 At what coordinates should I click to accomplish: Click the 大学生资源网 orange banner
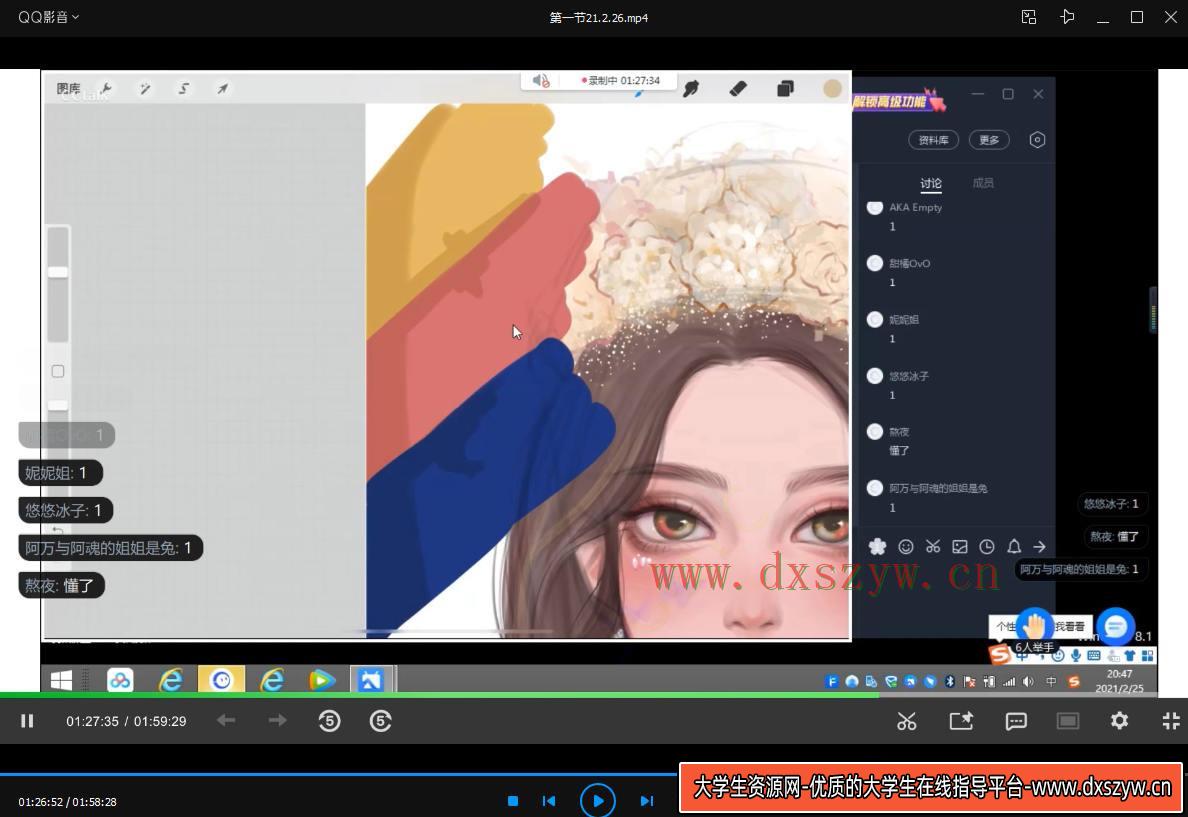coord(931,787)
